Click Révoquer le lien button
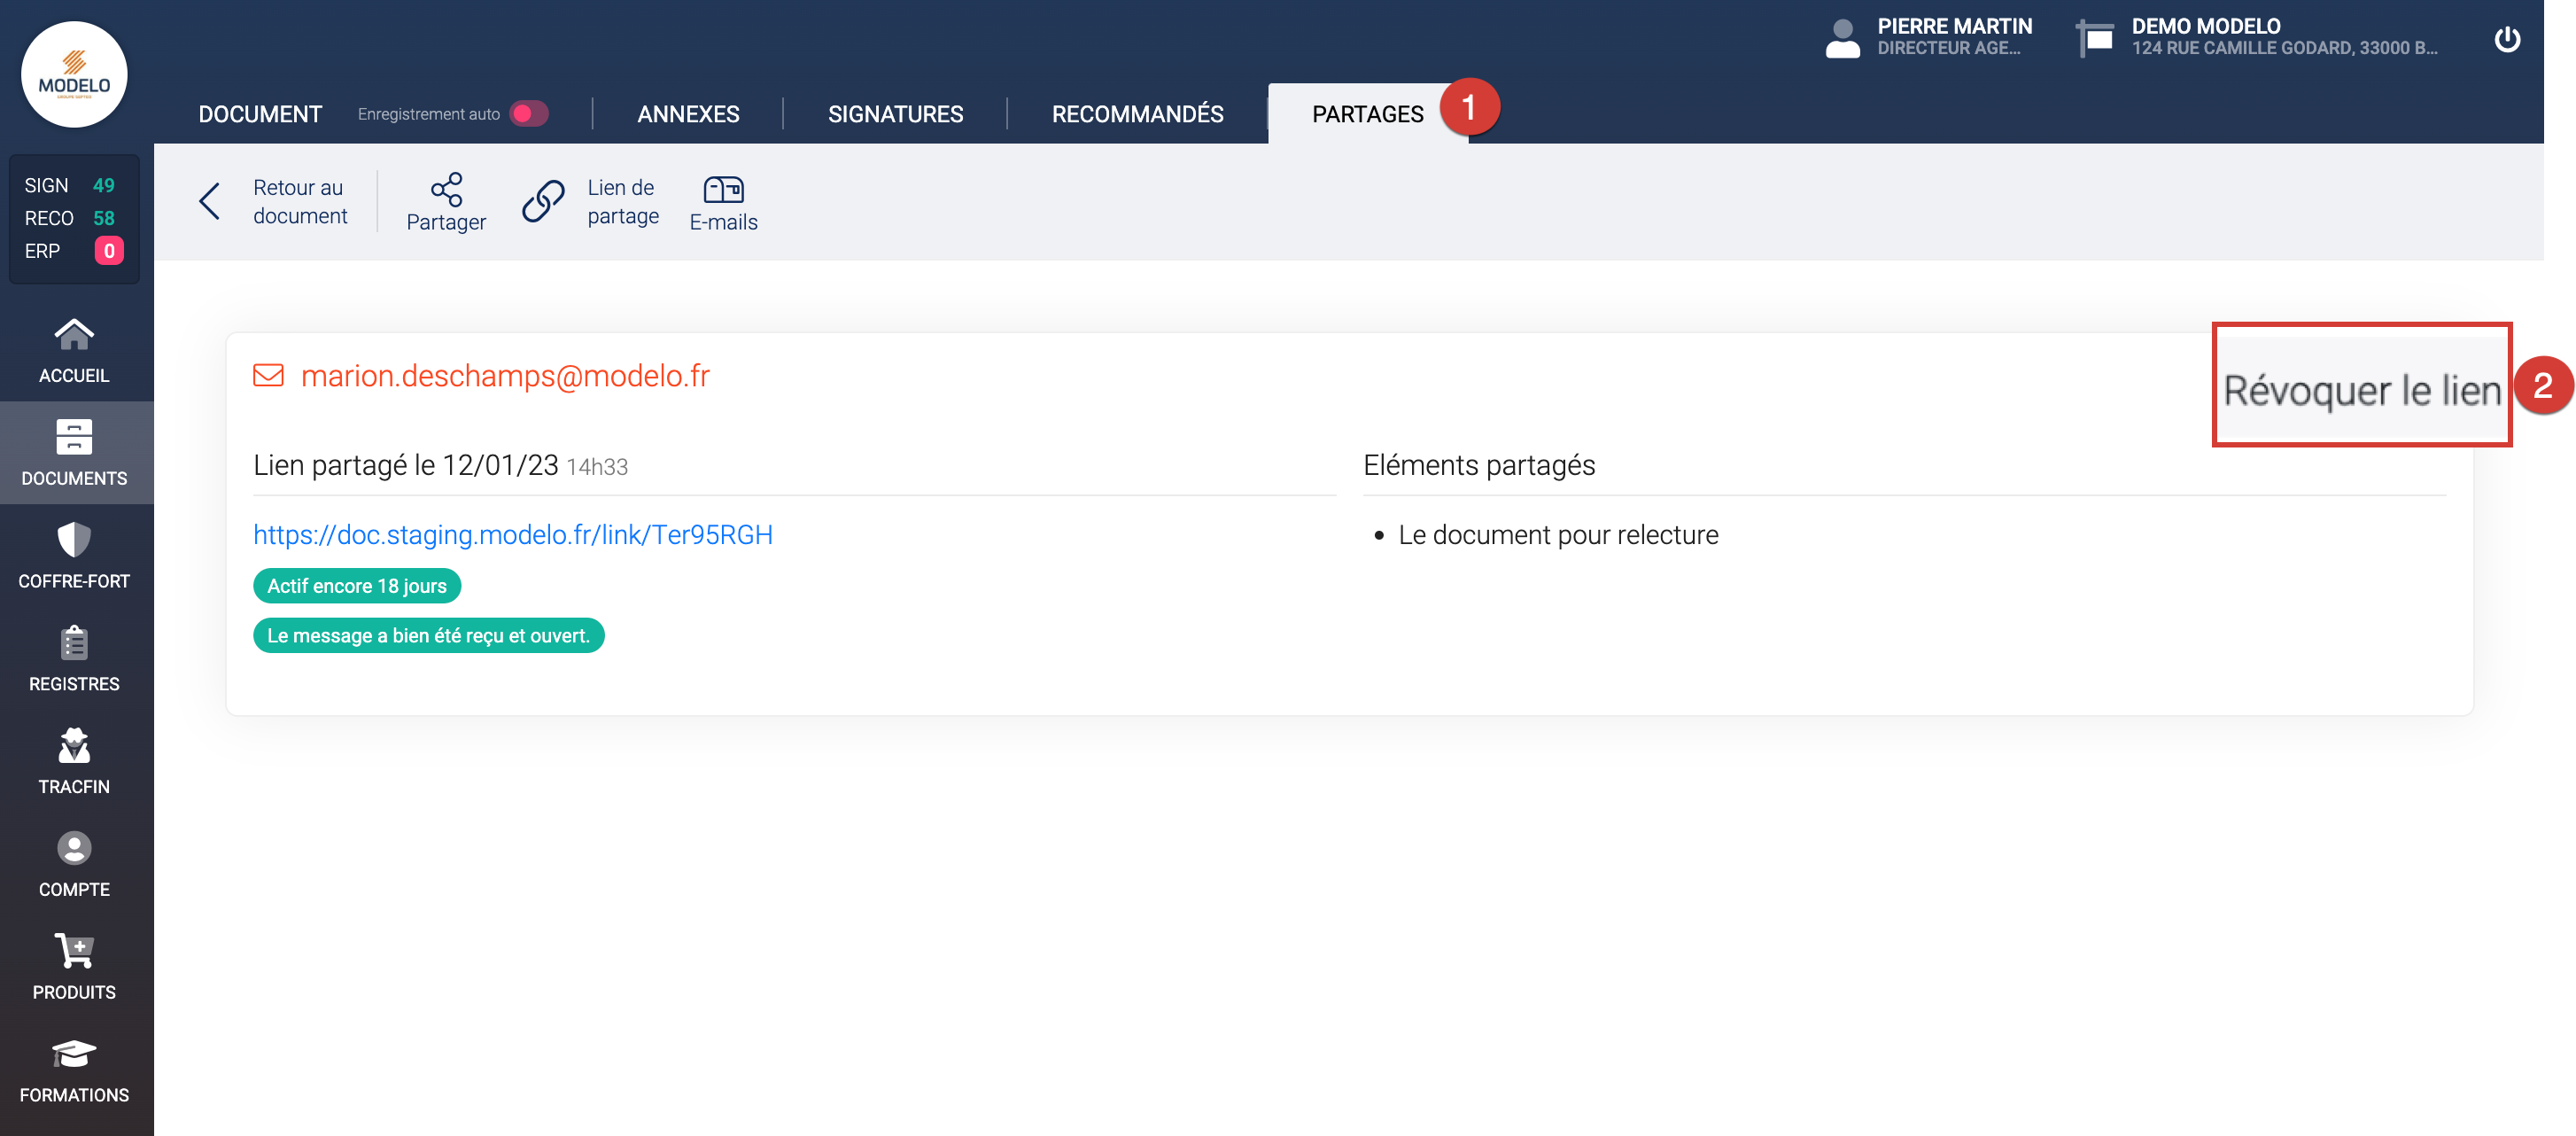 [x=2361, y=390]
